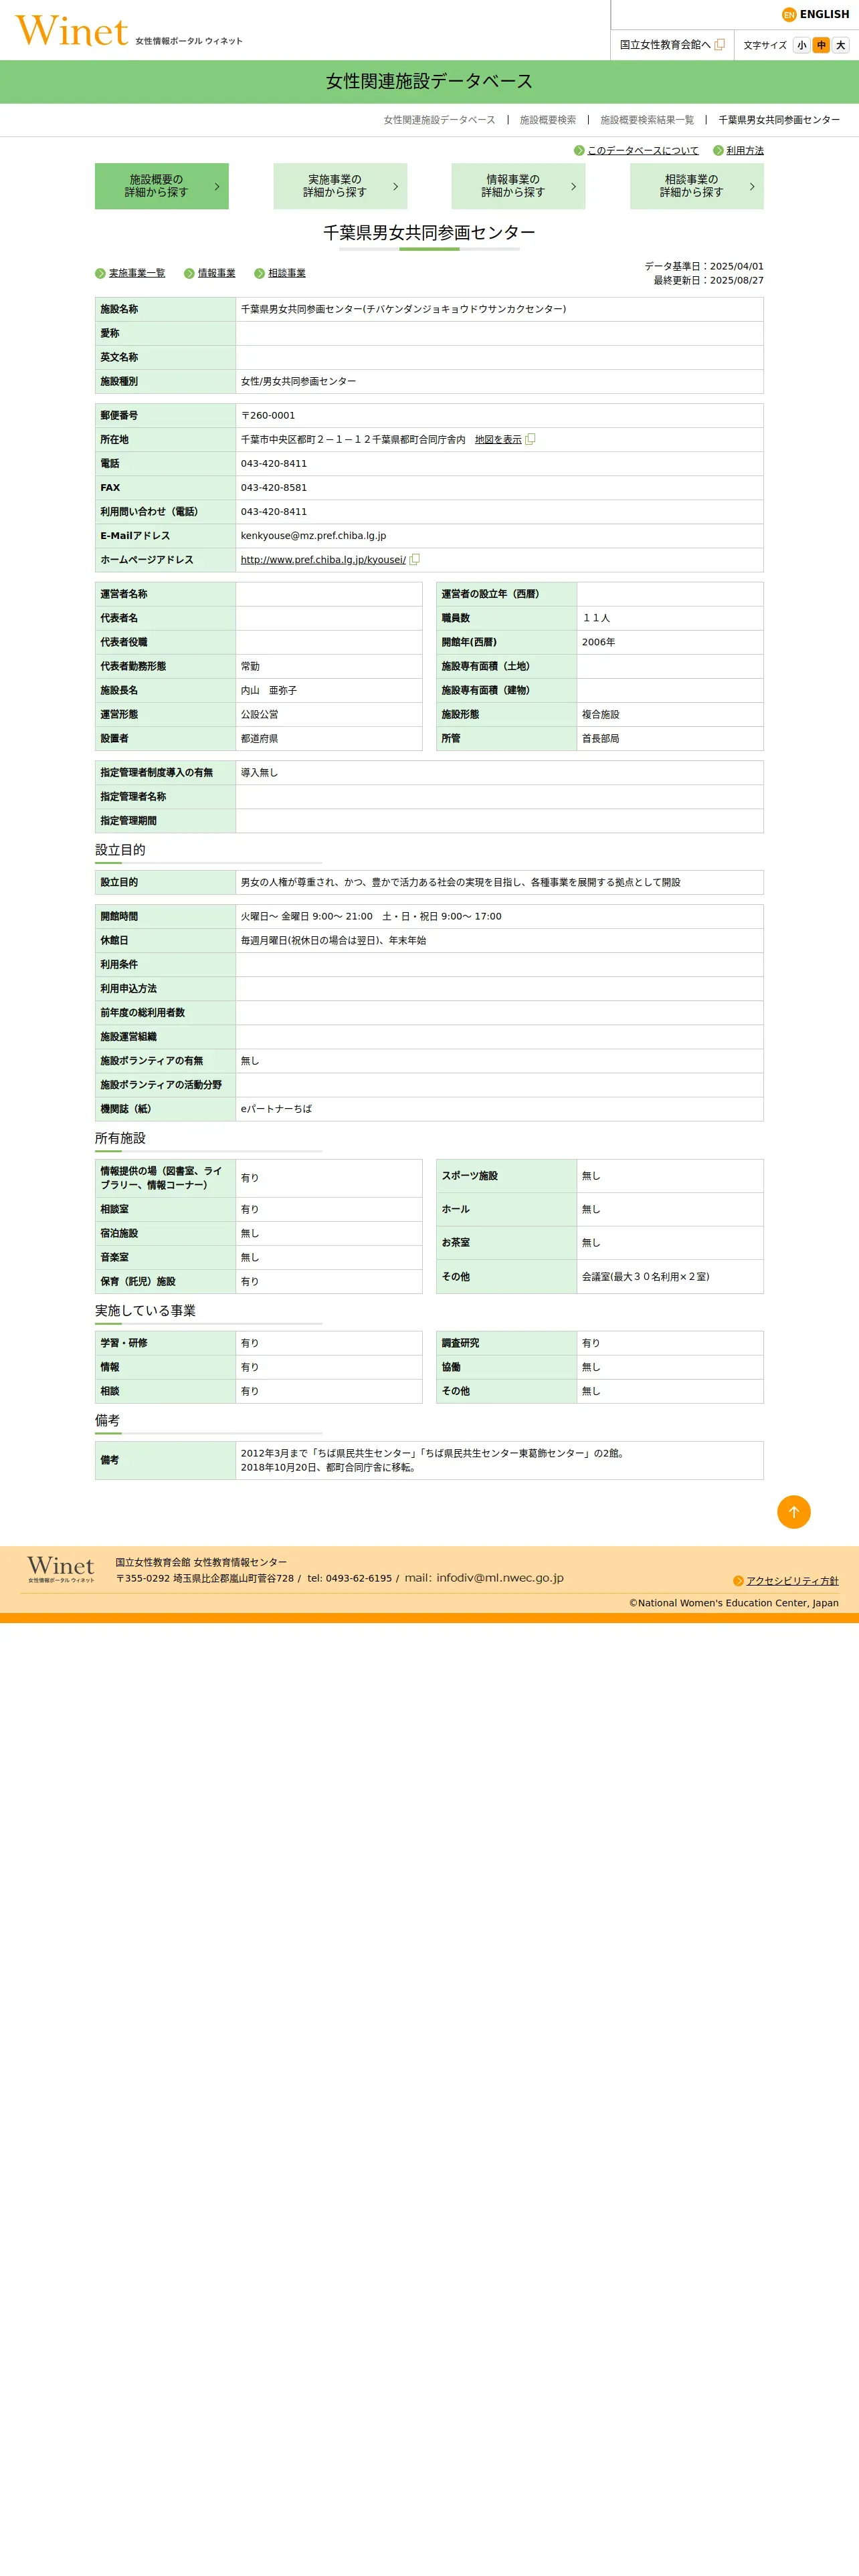The width and height of the screenshot is (859, 2576).
Task: Open このデータベースについて link
Action: [643, 151]
